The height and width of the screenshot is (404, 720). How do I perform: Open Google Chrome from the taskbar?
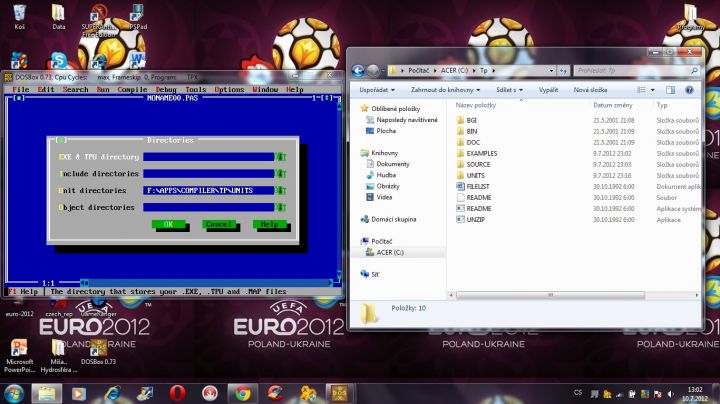(x=242, y=394)
